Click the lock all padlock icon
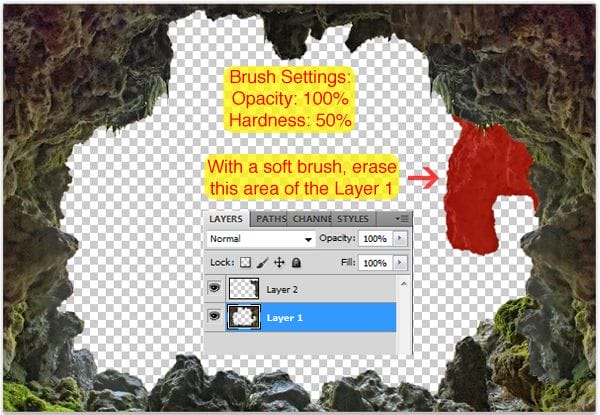 [x=294, y=262]
